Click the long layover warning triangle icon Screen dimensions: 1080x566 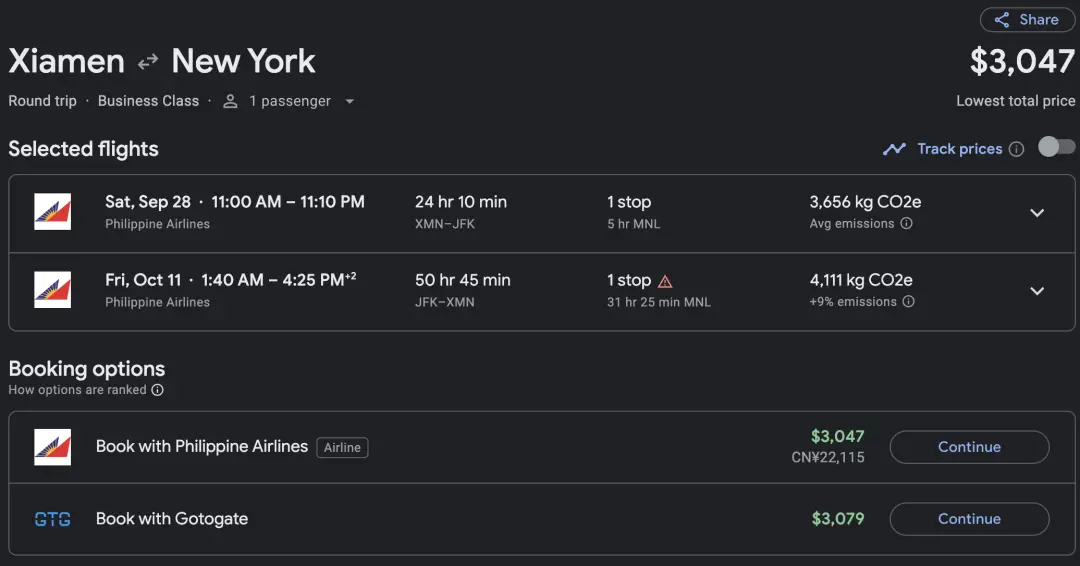point(665,281)
